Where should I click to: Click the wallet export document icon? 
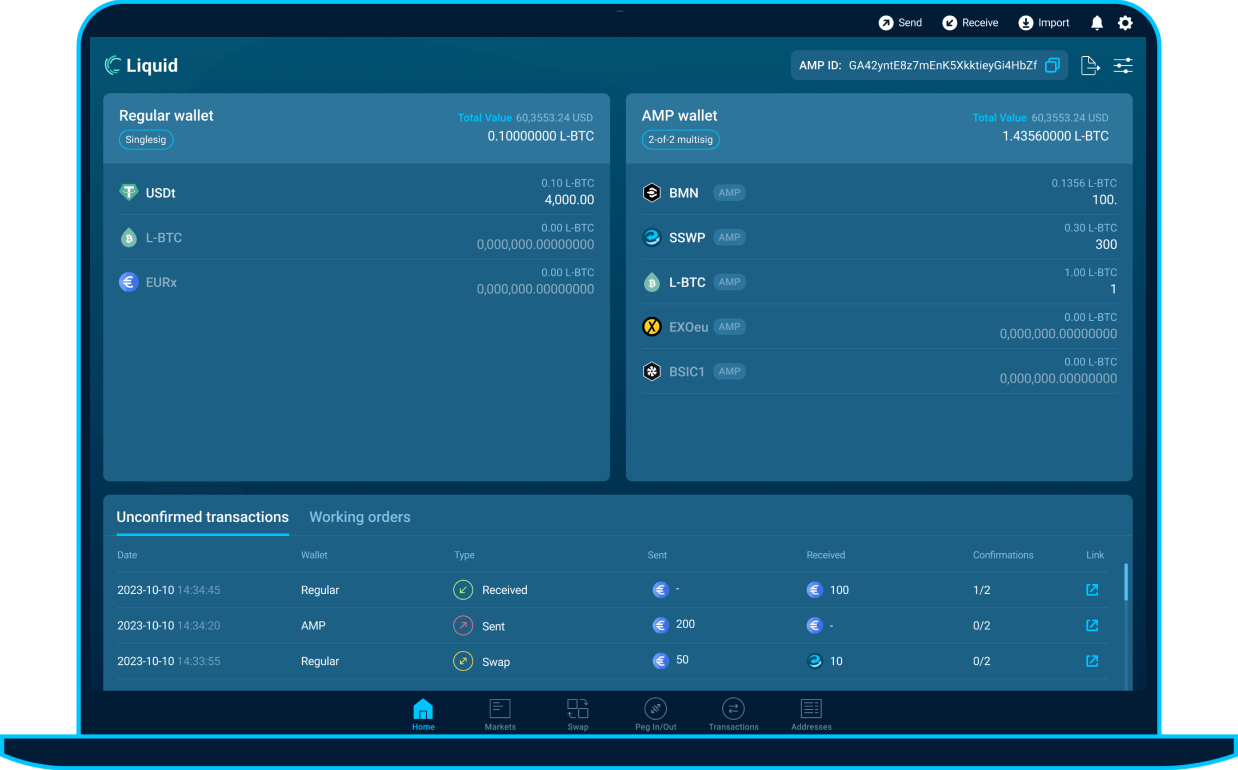tap(1090, 64)
